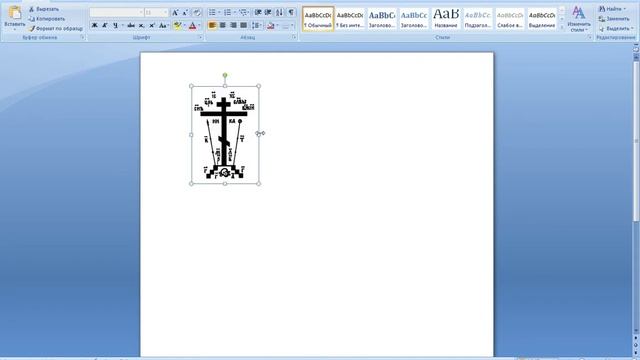Click Заменить (Replace)
Viewport: 640px width, 360px height.
614,19
